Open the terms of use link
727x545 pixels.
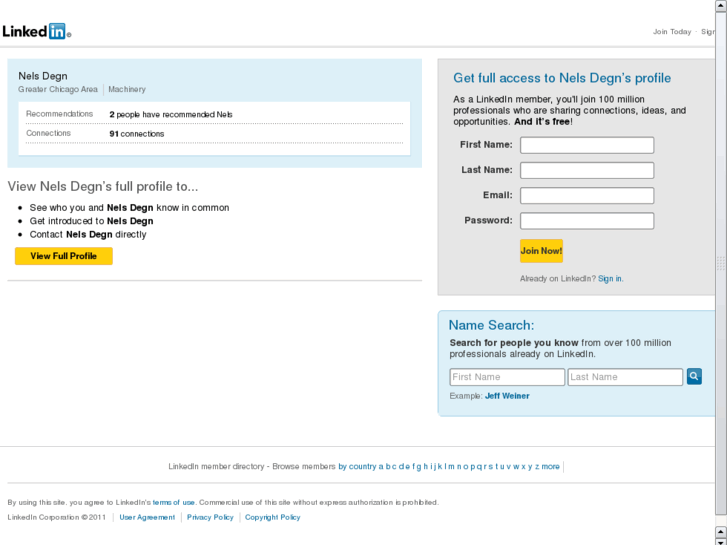coord(173,502)
